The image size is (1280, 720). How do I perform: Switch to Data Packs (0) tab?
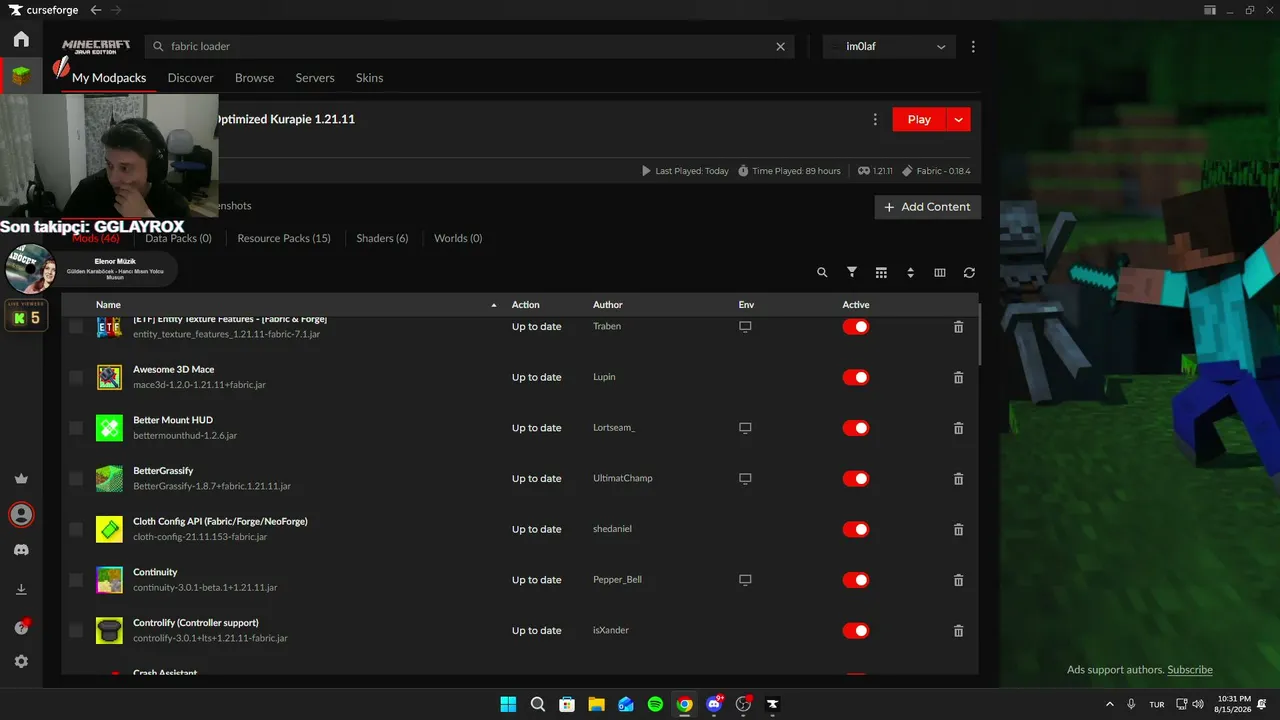tap(178, 238)
